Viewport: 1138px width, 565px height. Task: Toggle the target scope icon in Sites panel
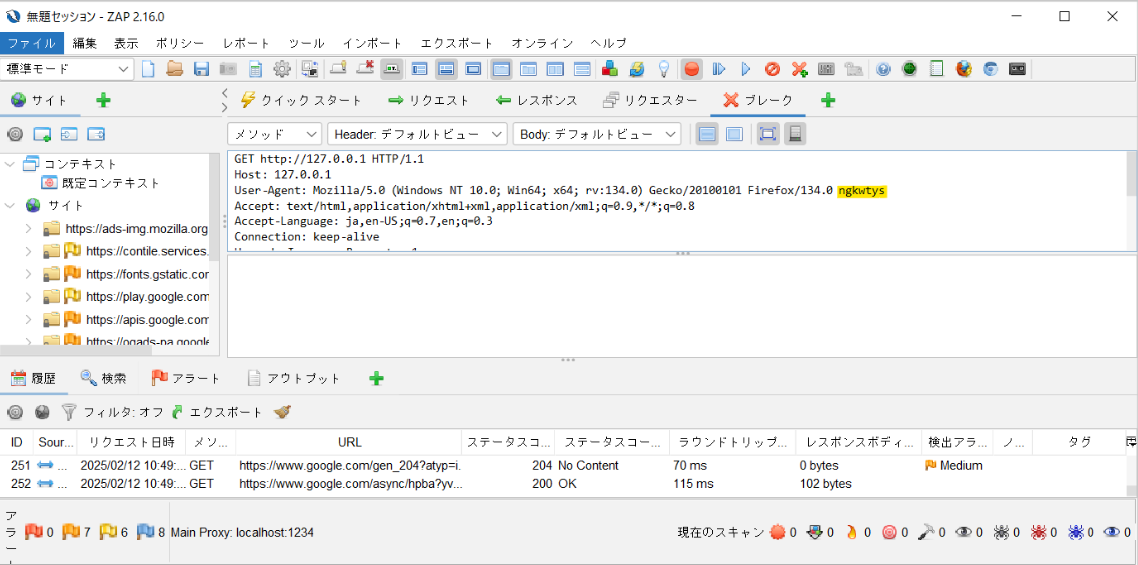pyautogui.click(x=15, y=134)
